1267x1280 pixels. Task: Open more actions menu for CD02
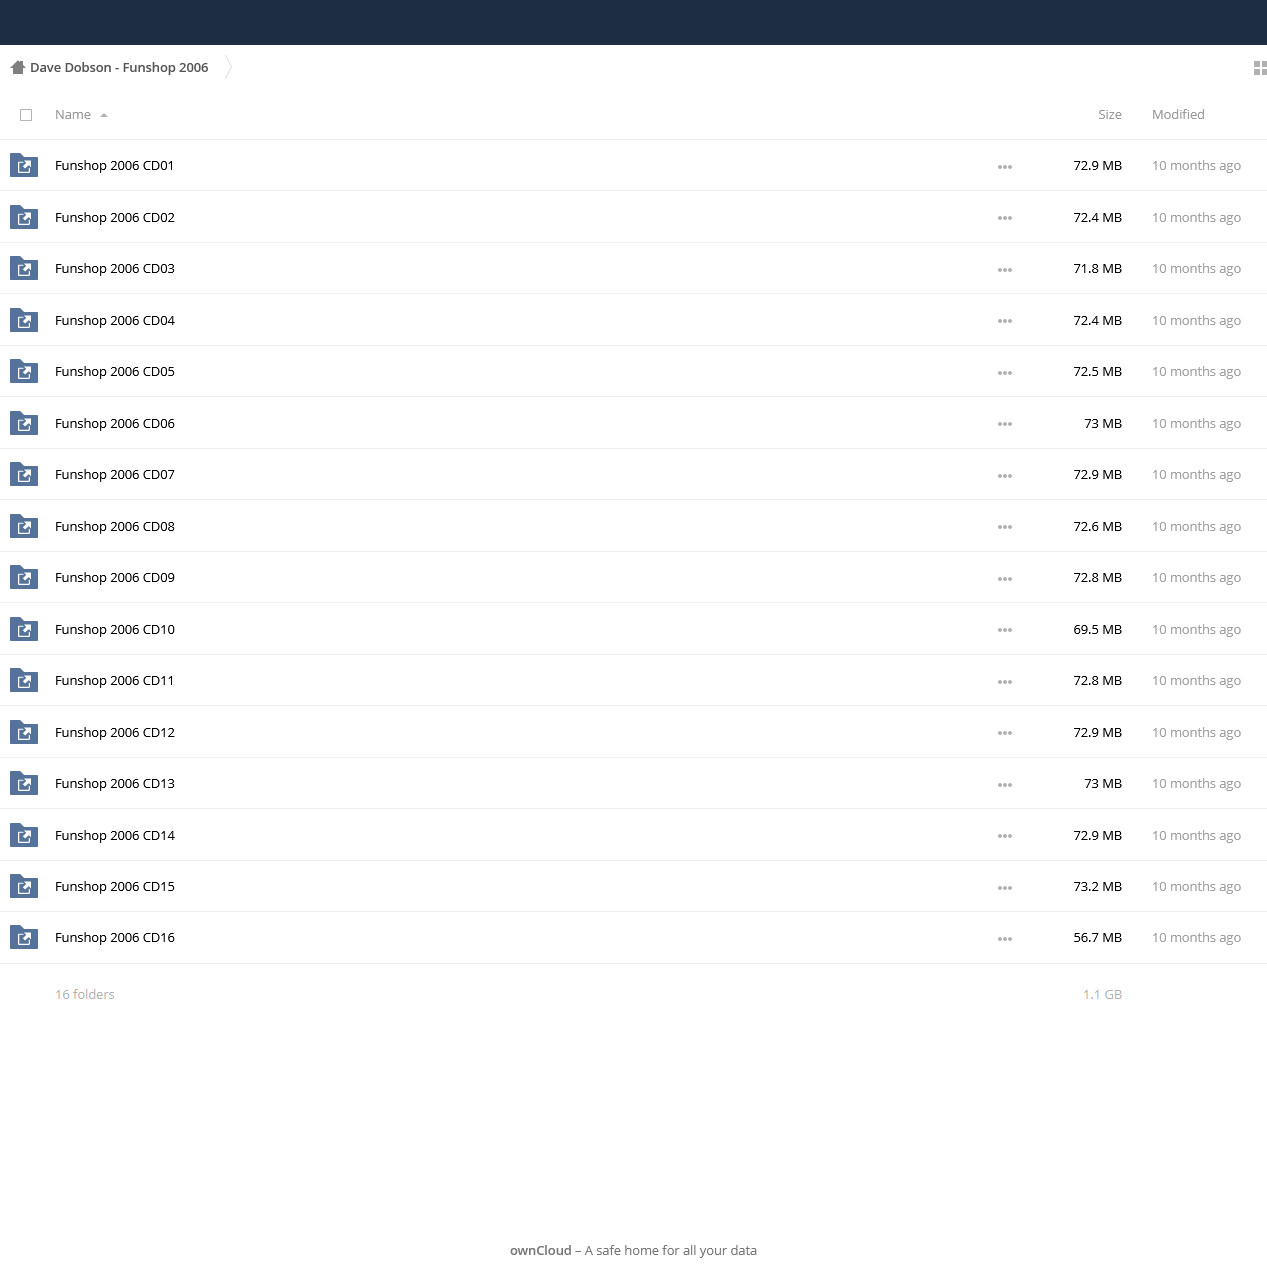(x=1005, y=218)
